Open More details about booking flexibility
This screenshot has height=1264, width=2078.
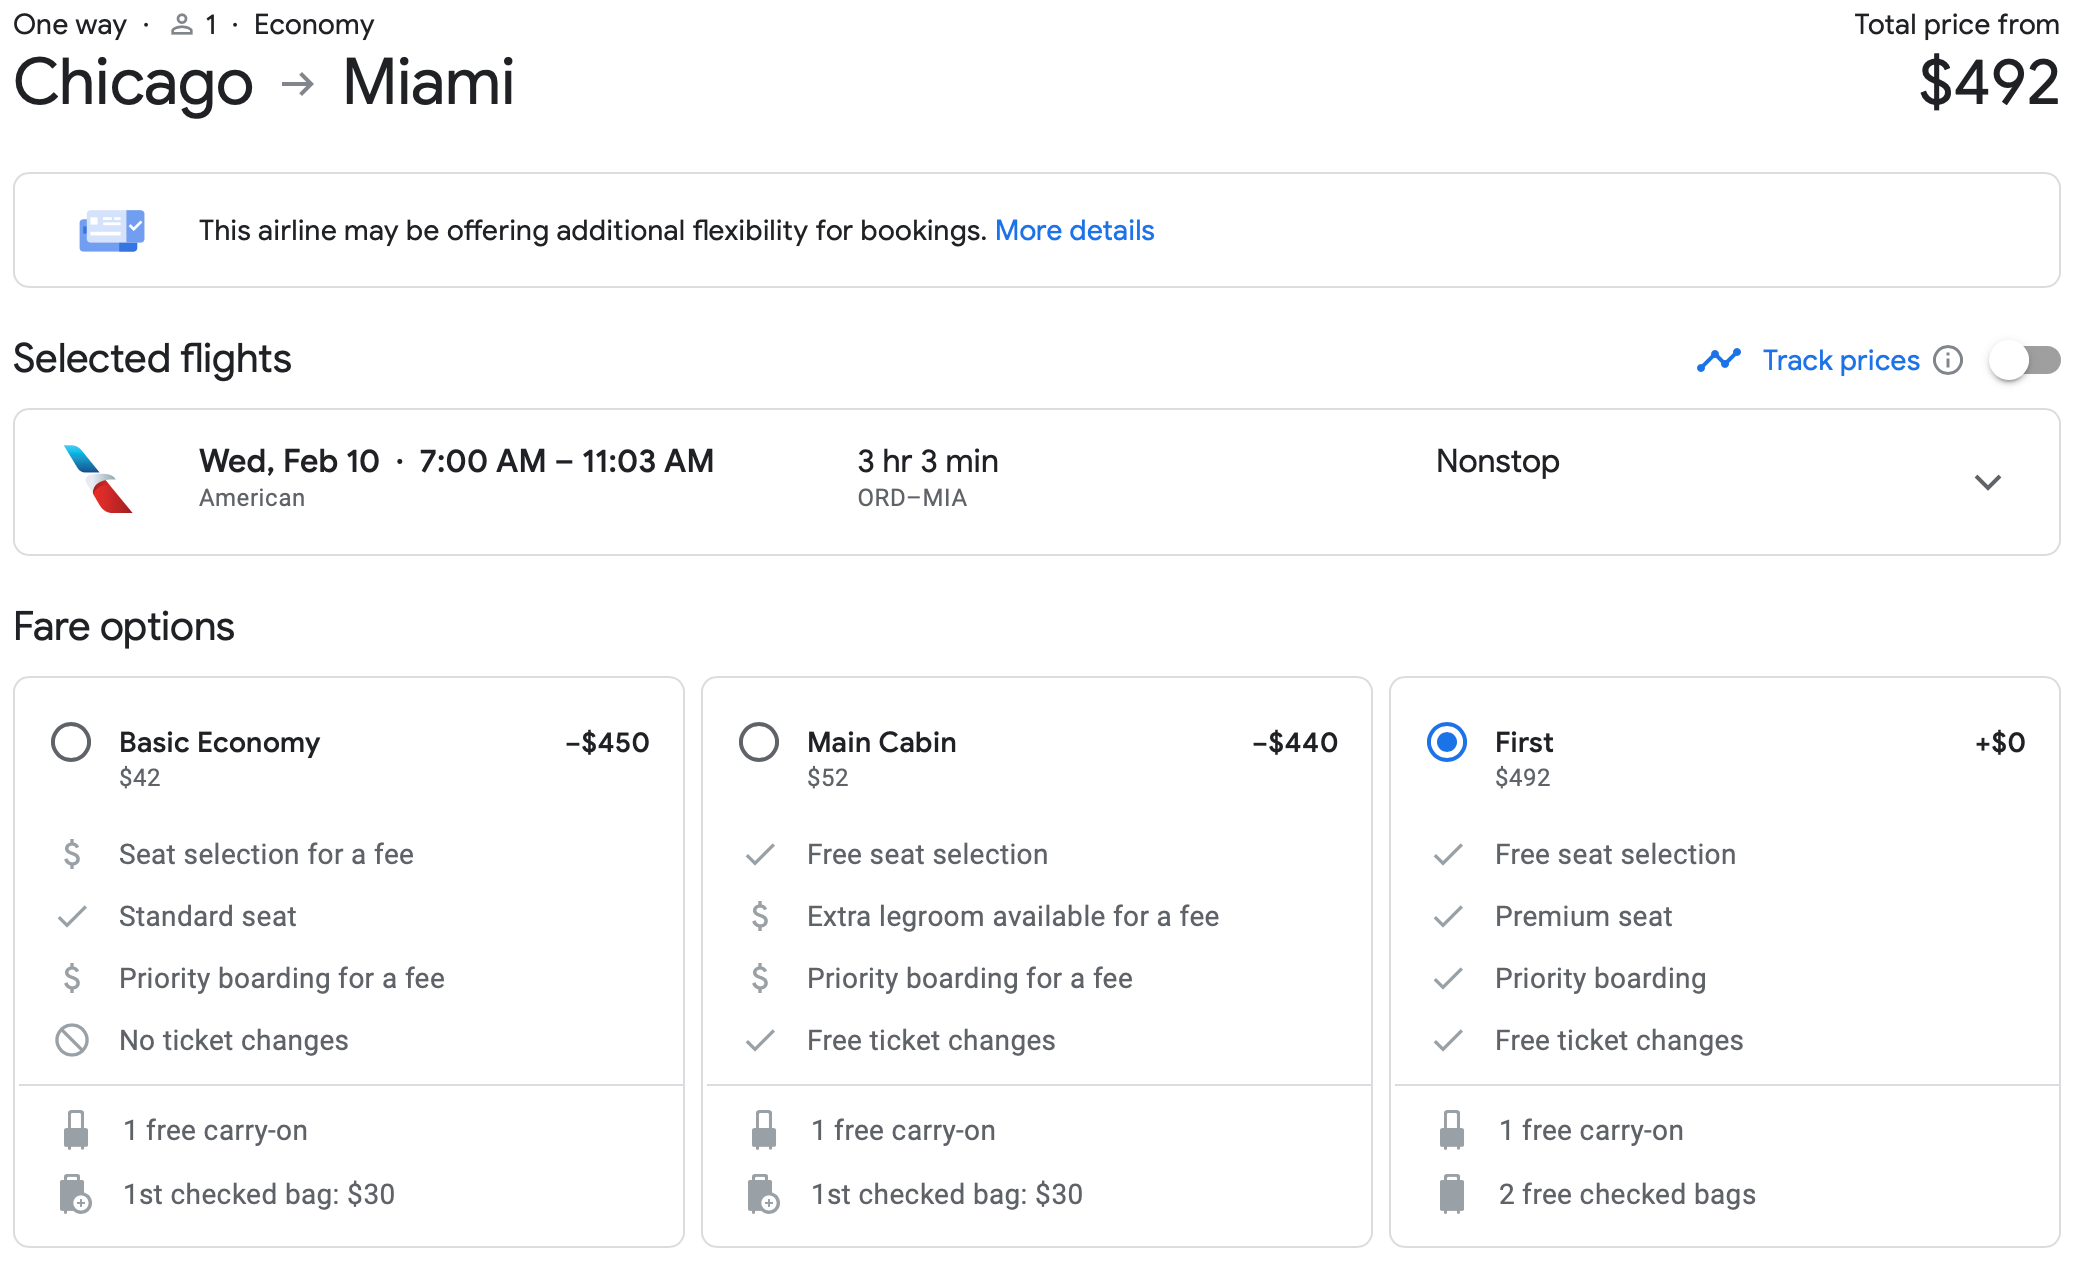(x=1074, y=230)
